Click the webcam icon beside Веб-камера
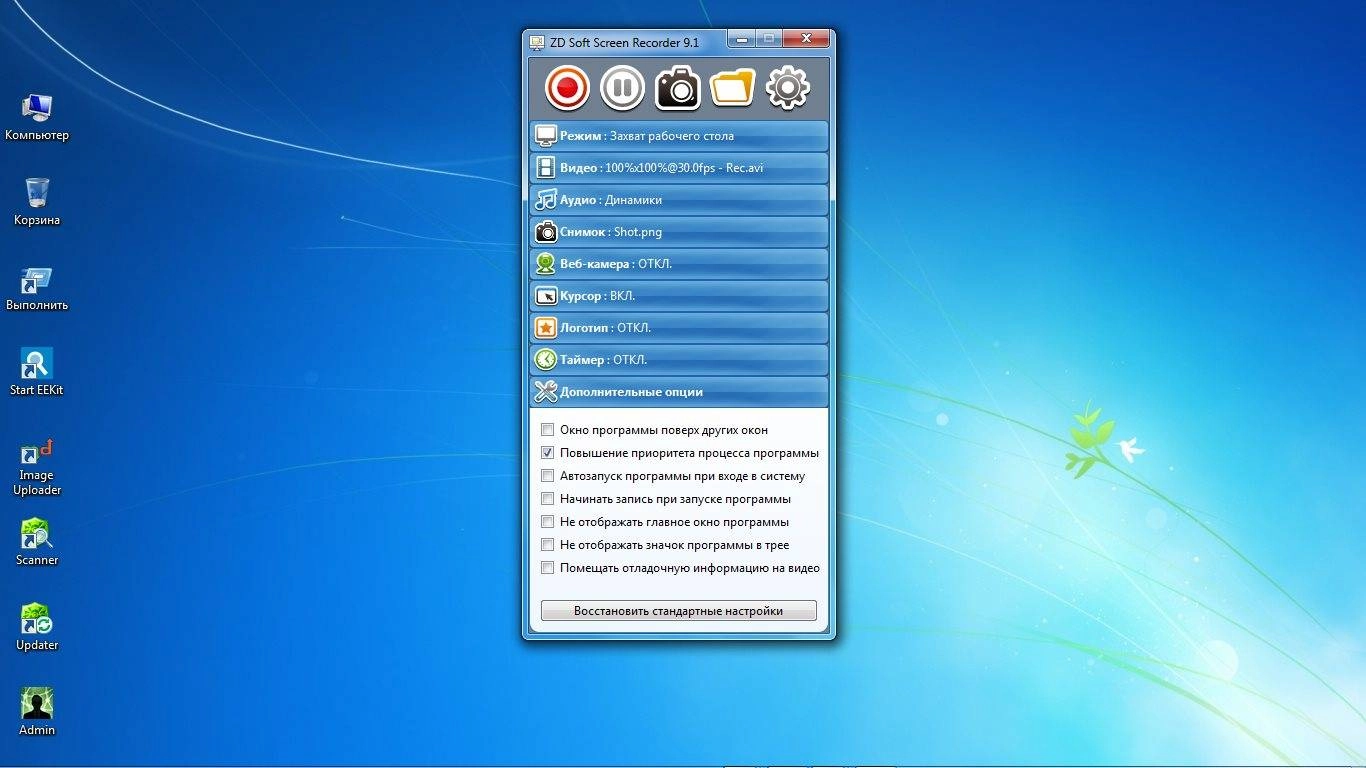 546,264
